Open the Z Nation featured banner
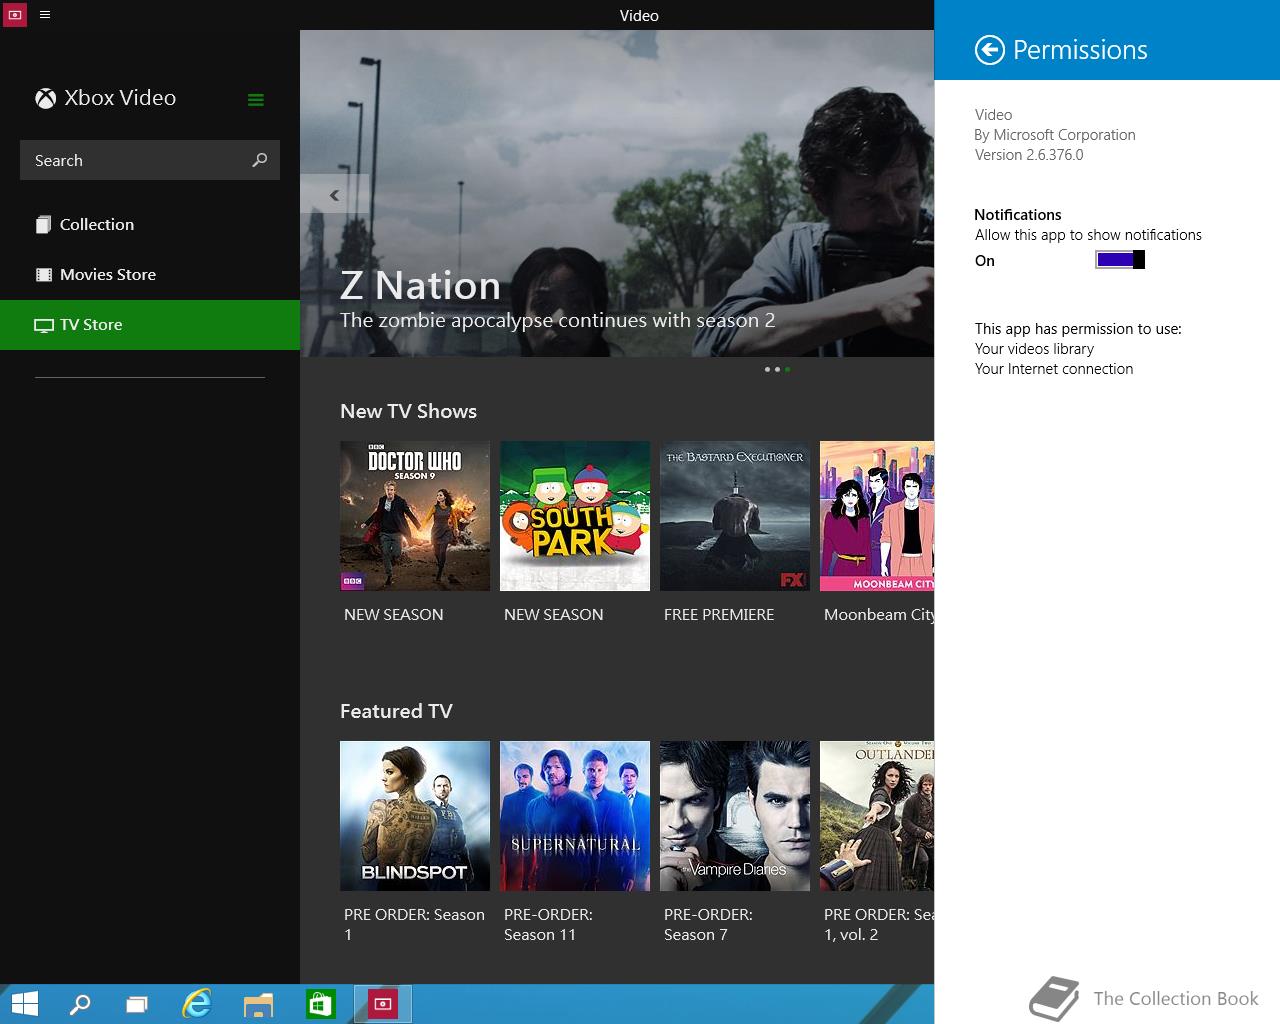Screen dimensions: 1280x1024 point(617,193)
